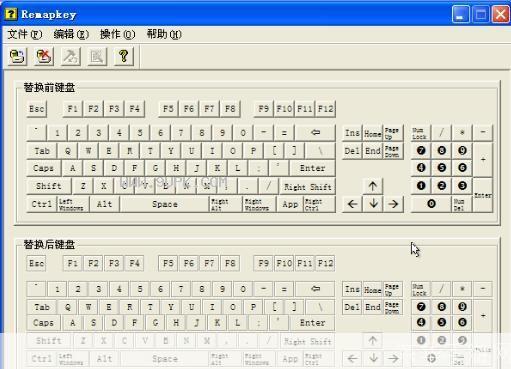Open the 文件(F) menu

point(25,34)
